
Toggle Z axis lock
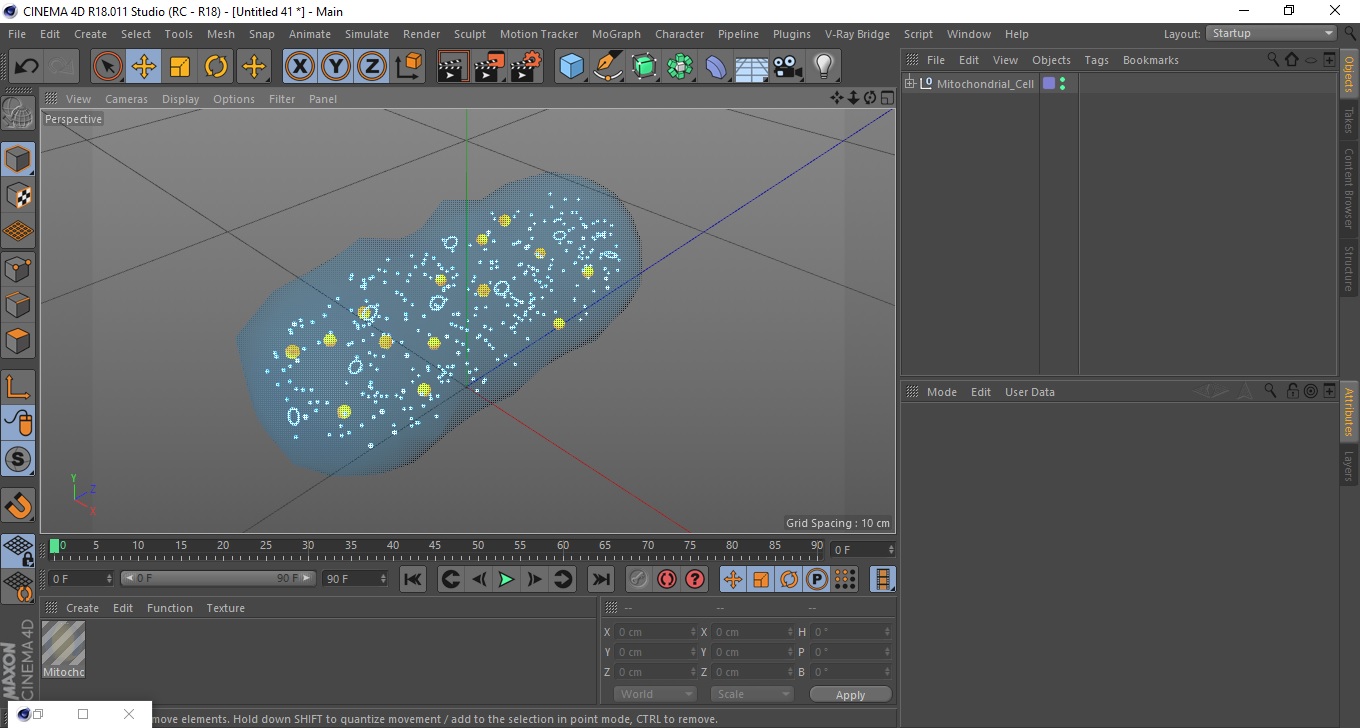[372, 67]
